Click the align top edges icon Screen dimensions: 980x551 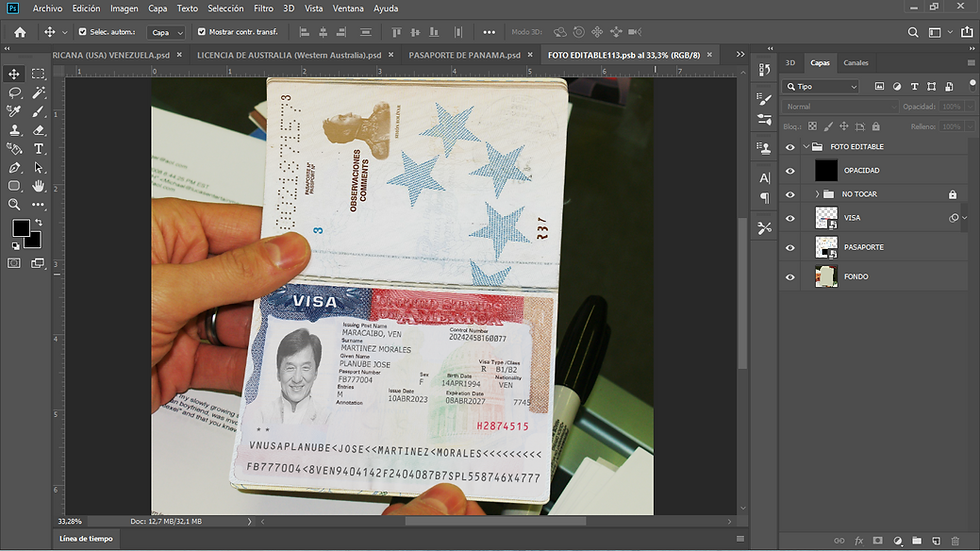[396, 32]
